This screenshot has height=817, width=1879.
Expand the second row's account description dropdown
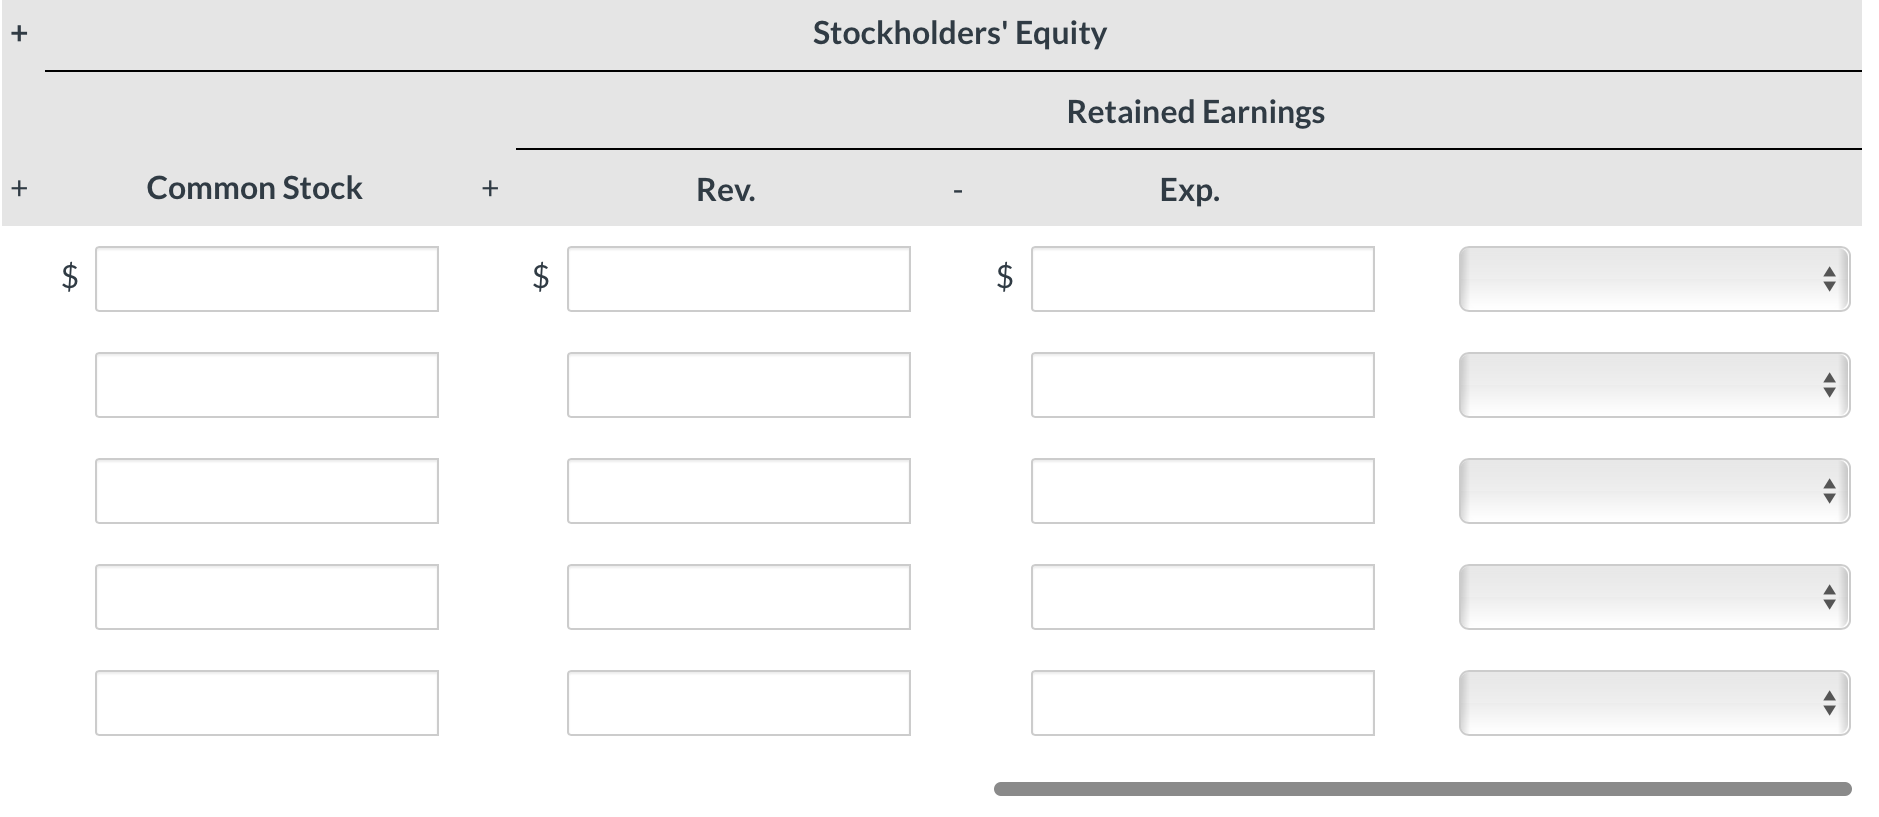point(1653,385)
